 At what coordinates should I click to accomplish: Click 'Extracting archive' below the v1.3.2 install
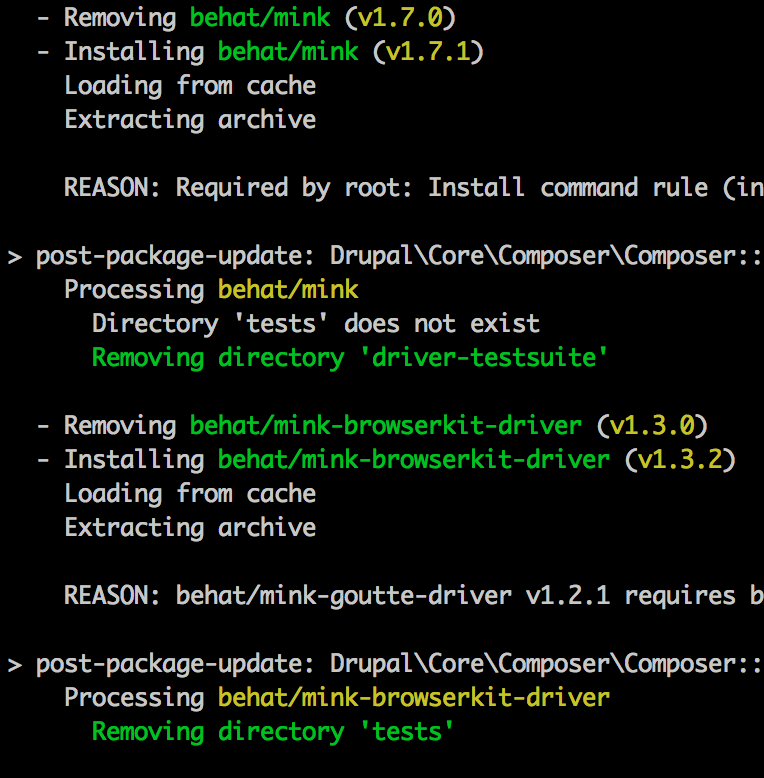pyautogui.click(x=190, y=527)
